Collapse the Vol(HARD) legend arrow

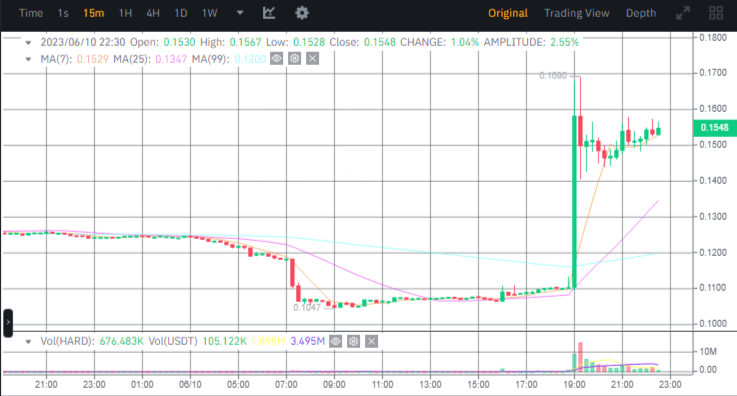pyautogui.click(x=28, y=342)
